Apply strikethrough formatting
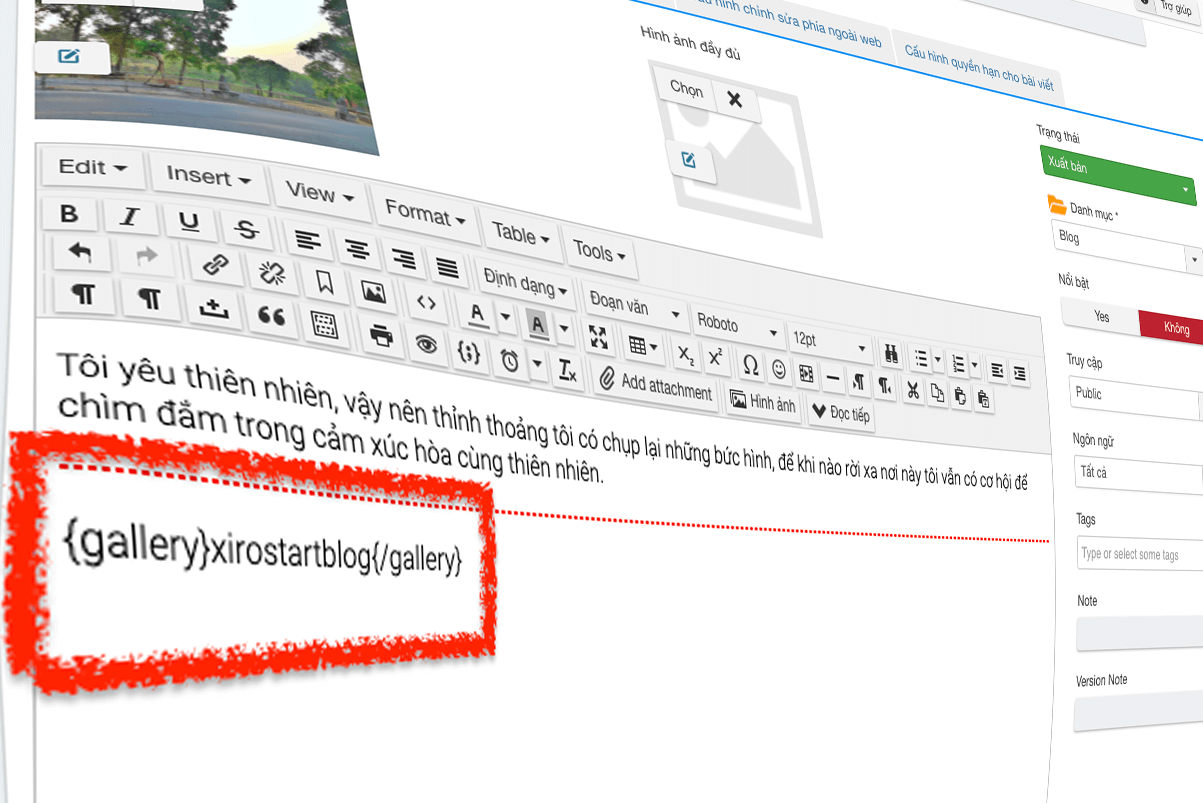This screenshot has width=1203, height=803. pos(246,229)
